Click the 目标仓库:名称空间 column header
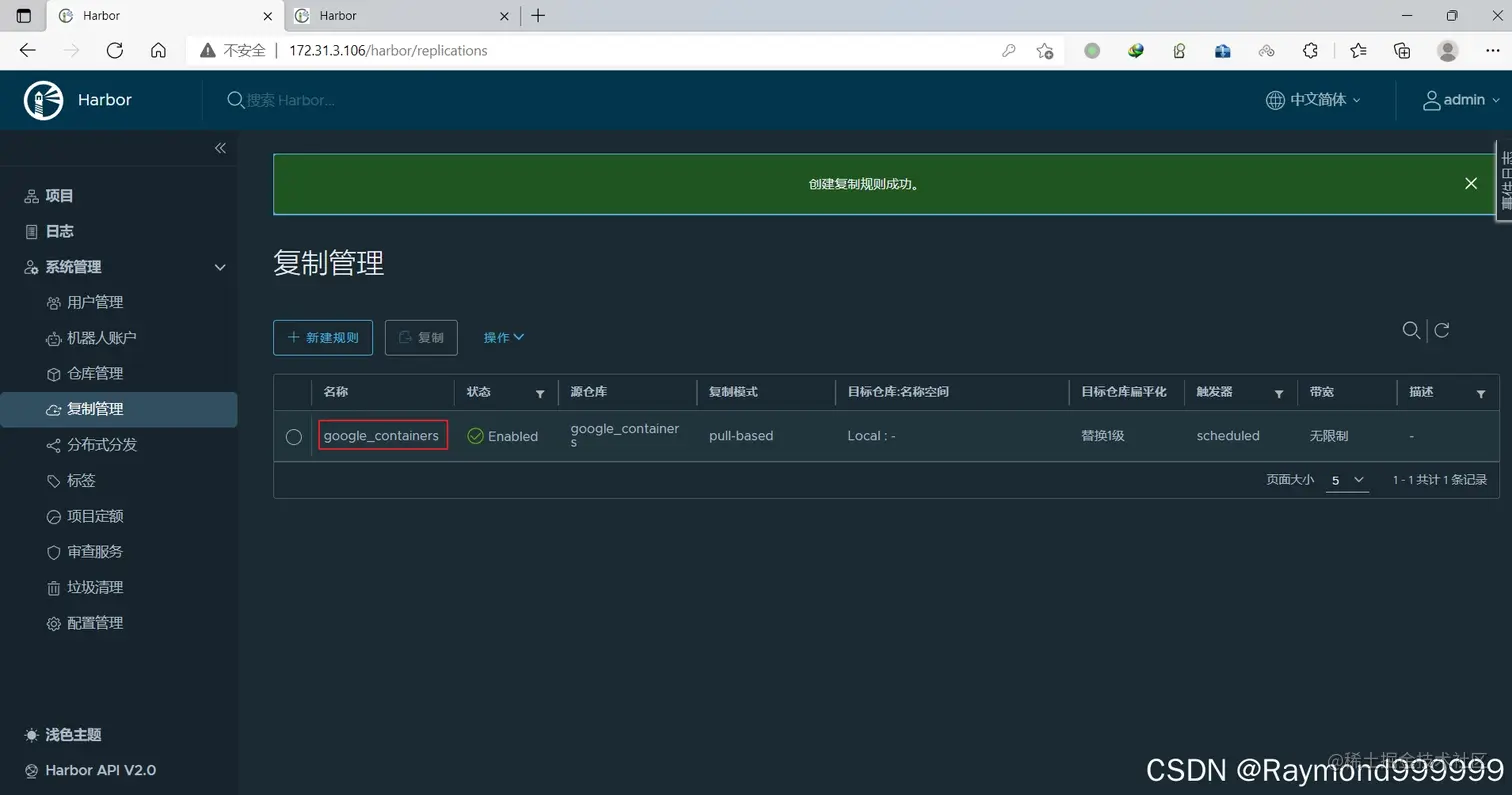The width and height of the screenshot is (1512, 795). (898, 392)
